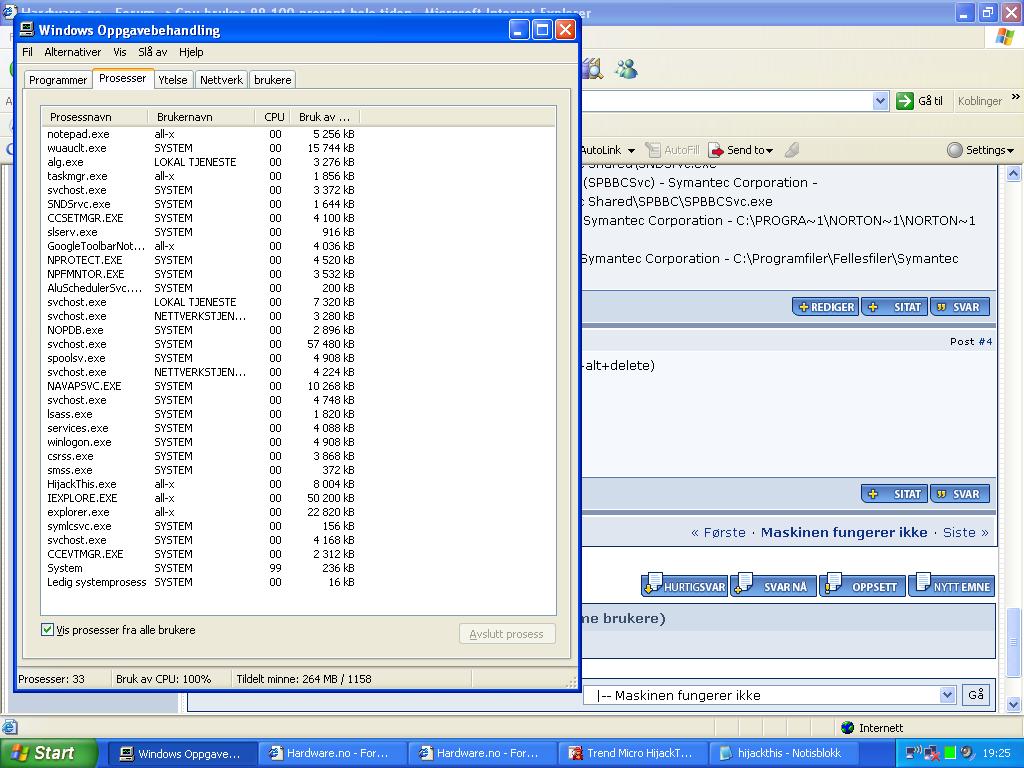Click the browser scrollbar down arrow

tap(1014, 704)
